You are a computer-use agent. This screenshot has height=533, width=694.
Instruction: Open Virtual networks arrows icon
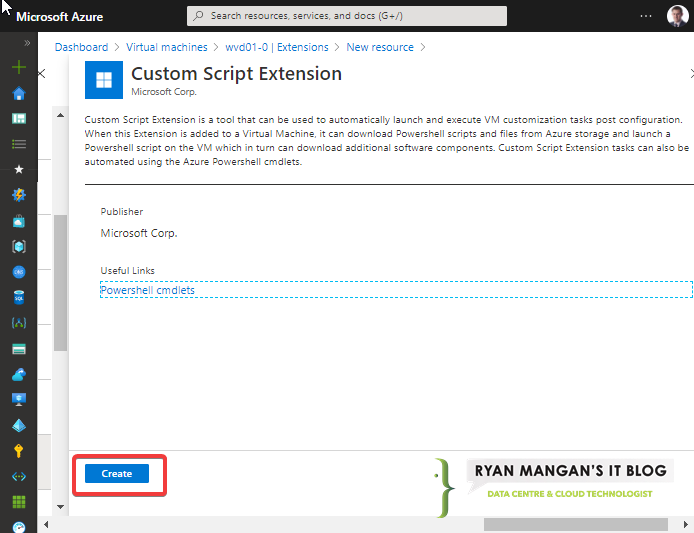(x=19, y=476)
